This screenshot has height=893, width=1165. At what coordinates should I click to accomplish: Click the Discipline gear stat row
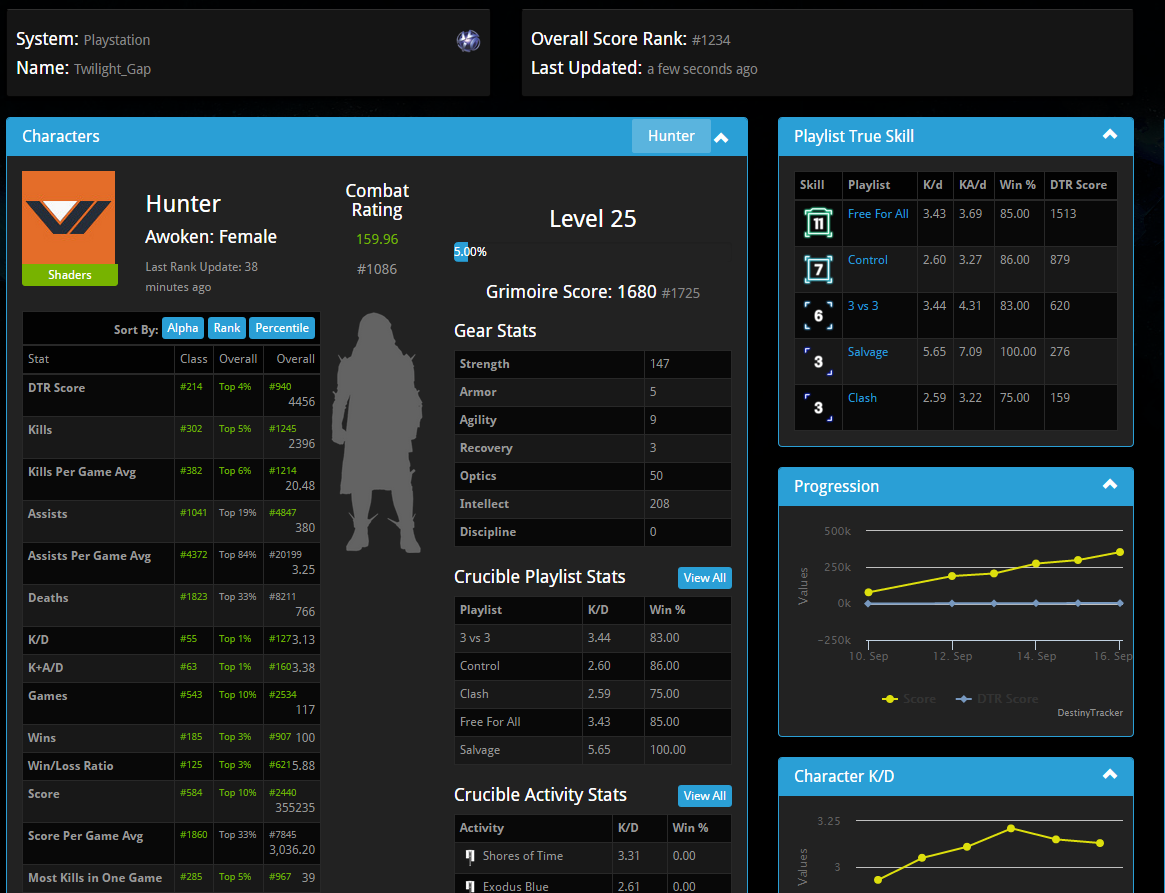point(592,532)
